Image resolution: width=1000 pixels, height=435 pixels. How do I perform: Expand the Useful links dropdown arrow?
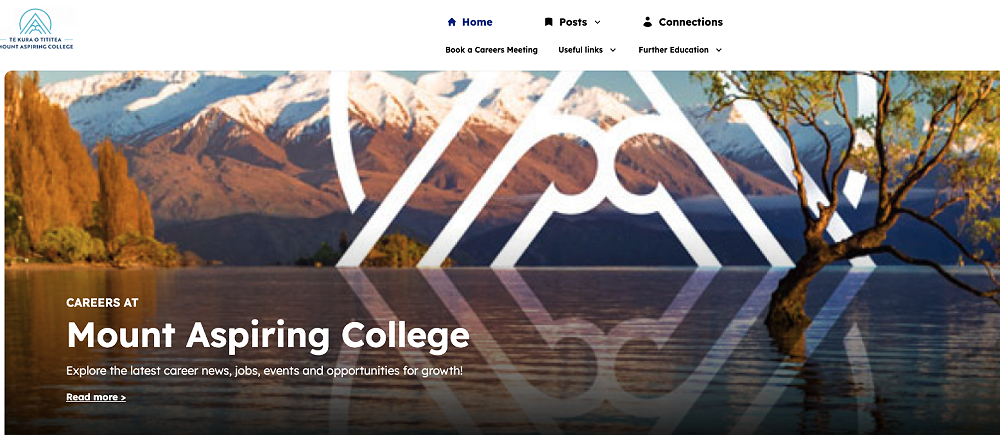[x=613, y=50]
